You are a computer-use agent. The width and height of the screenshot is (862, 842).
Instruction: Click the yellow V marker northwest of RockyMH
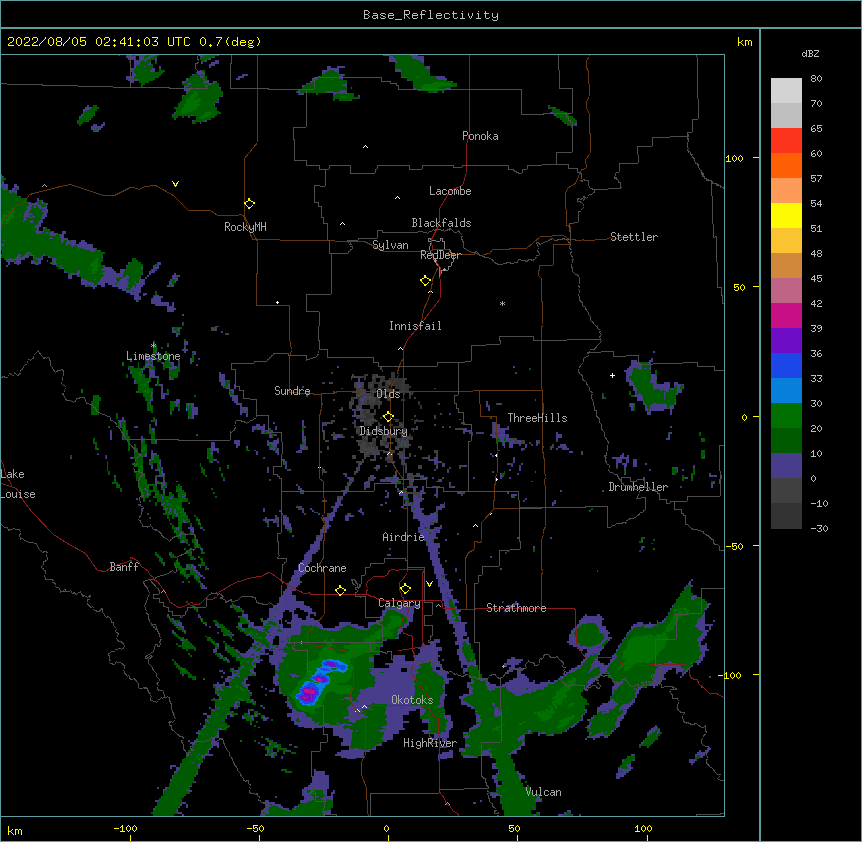[x=175, y=184]
